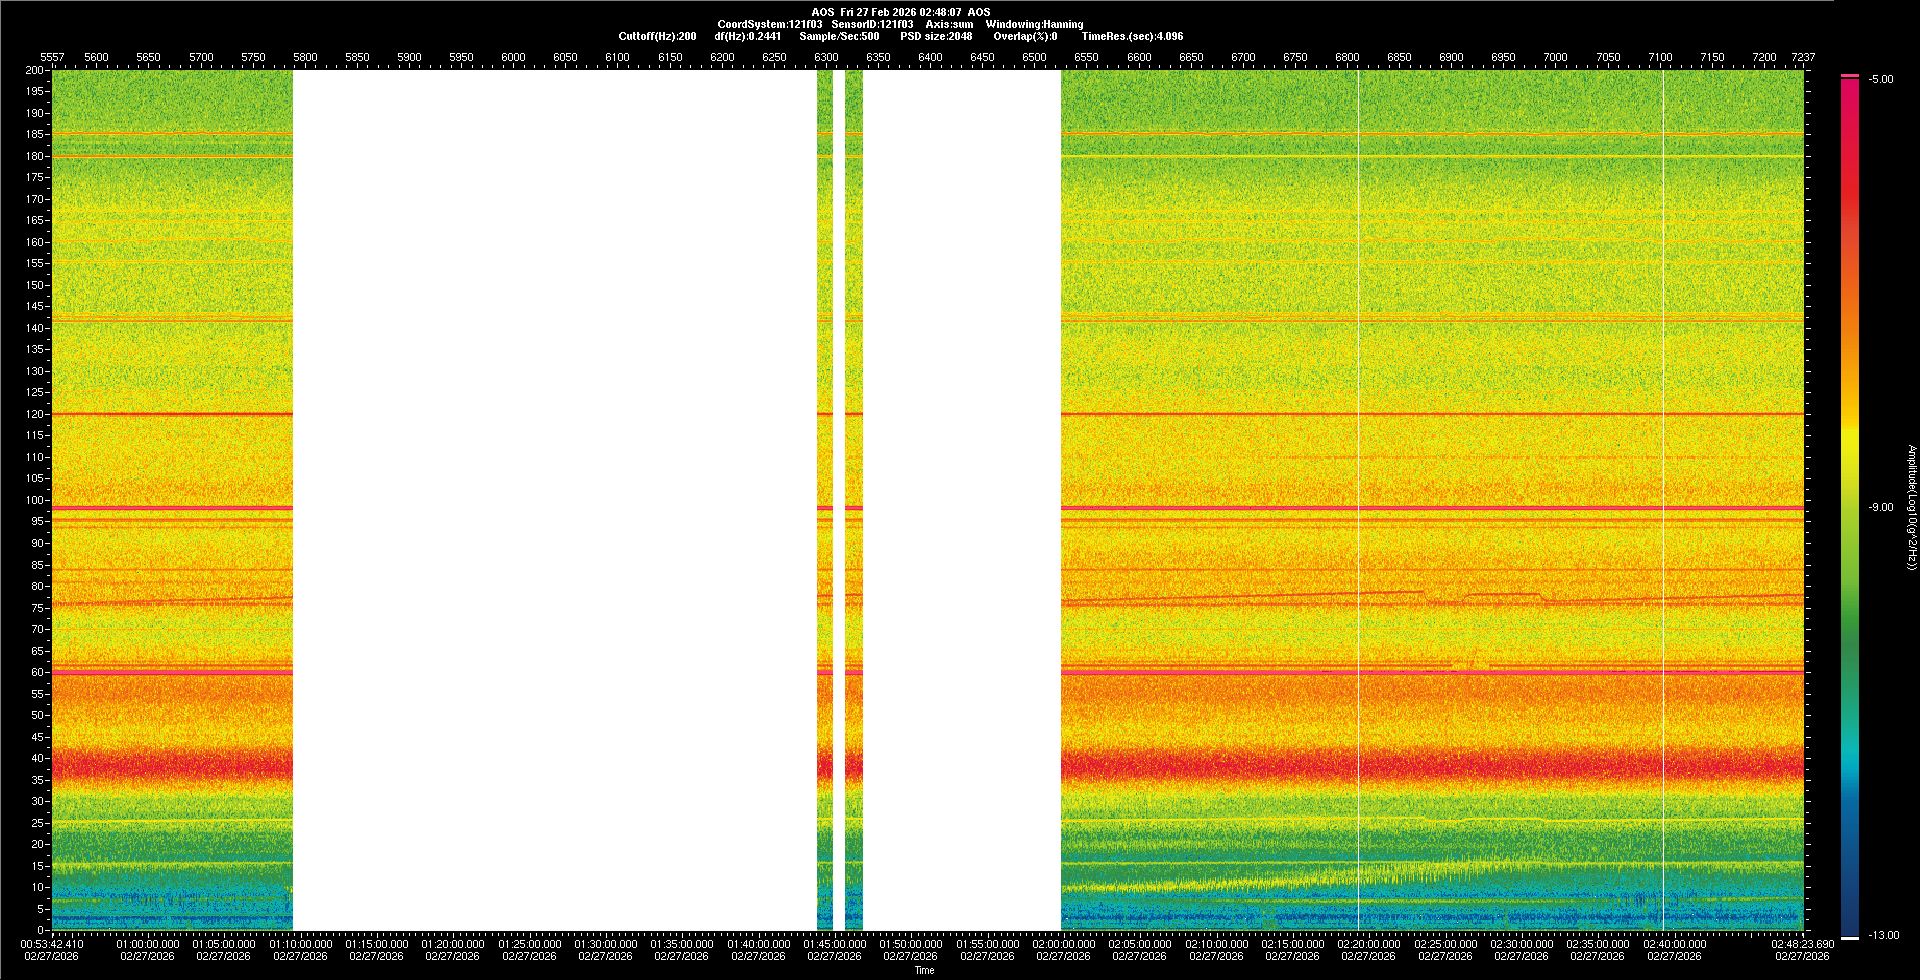Screen dimensions: 1920x980
Task: Click the Overlap(%):0 parameter text
Action: 1025,36
